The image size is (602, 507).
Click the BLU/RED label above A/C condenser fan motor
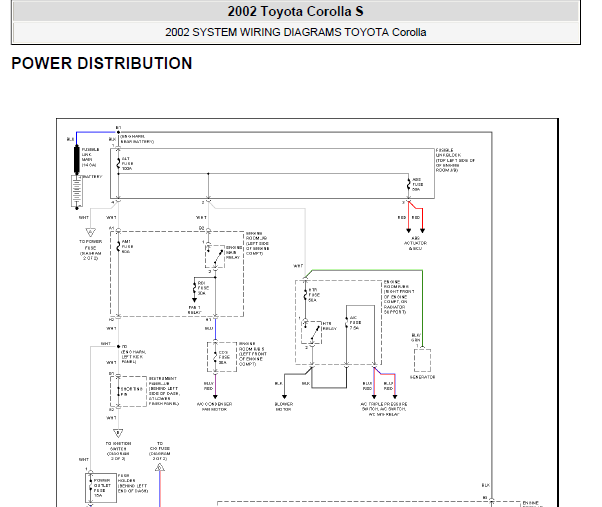[208, 386]
